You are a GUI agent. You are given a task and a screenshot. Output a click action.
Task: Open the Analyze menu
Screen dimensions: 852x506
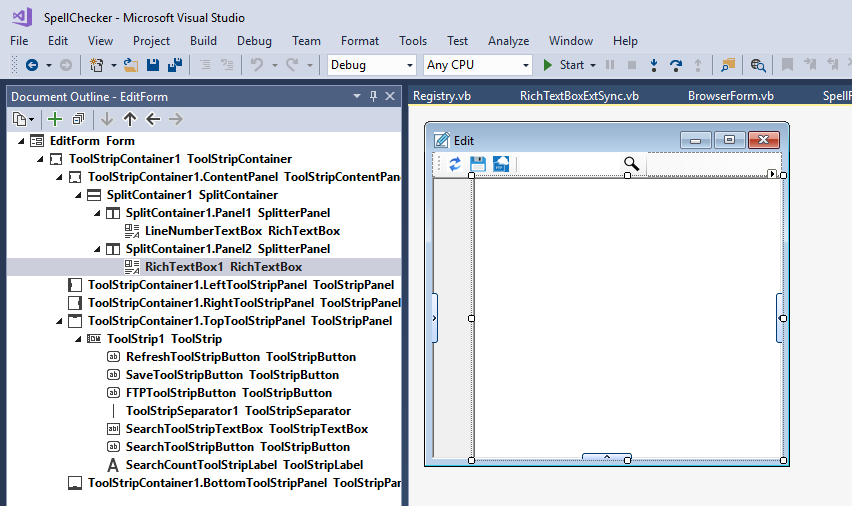509,41
